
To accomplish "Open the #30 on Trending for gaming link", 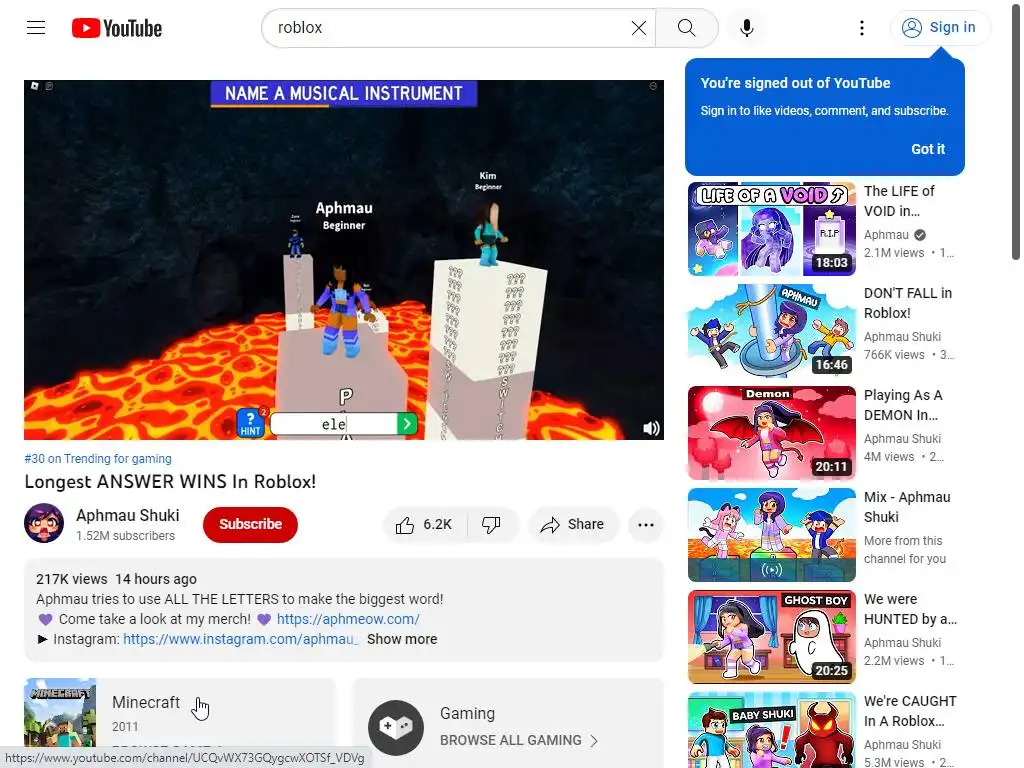I will click(98, 459).
